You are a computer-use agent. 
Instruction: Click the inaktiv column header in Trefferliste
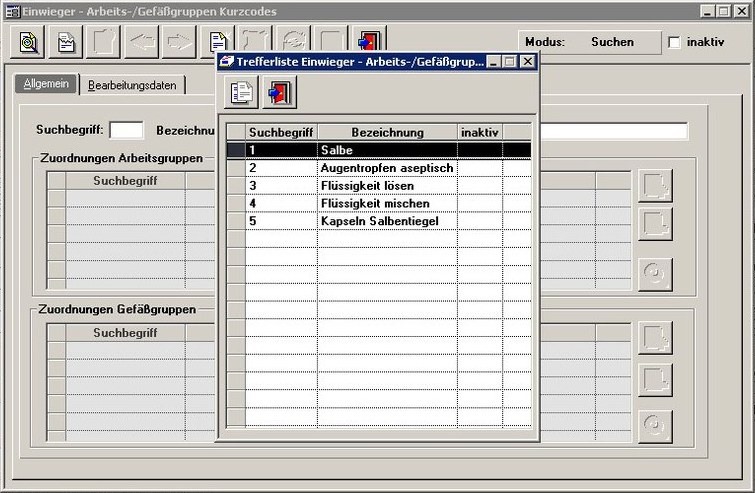(x=480, y=132)
